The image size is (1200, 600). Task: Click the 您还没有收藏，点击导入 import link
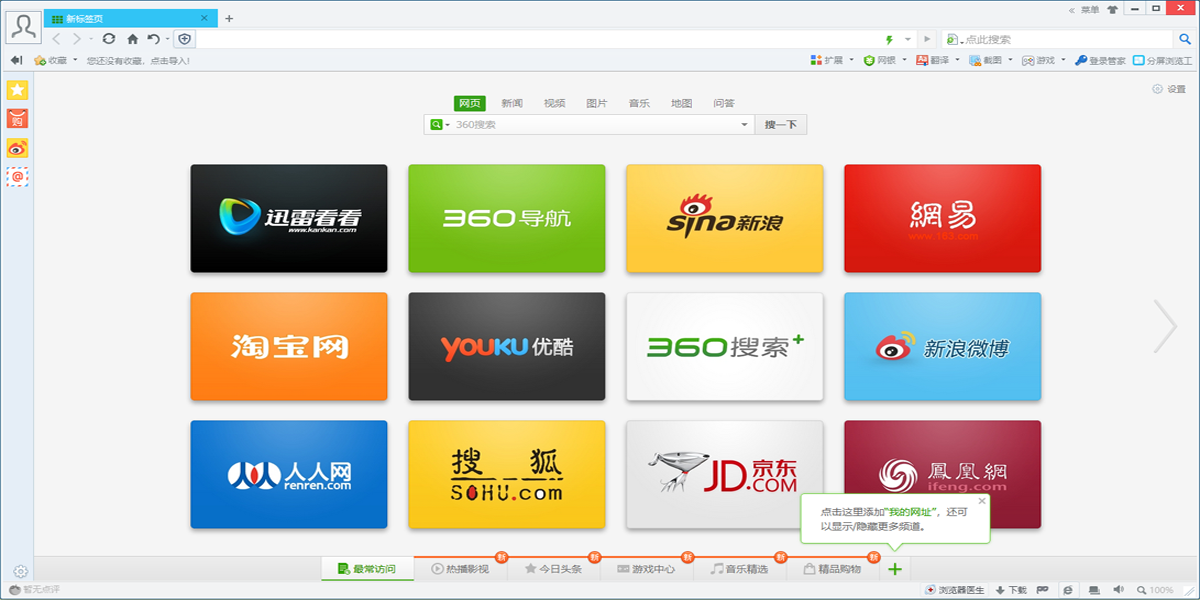click(138, 61)
